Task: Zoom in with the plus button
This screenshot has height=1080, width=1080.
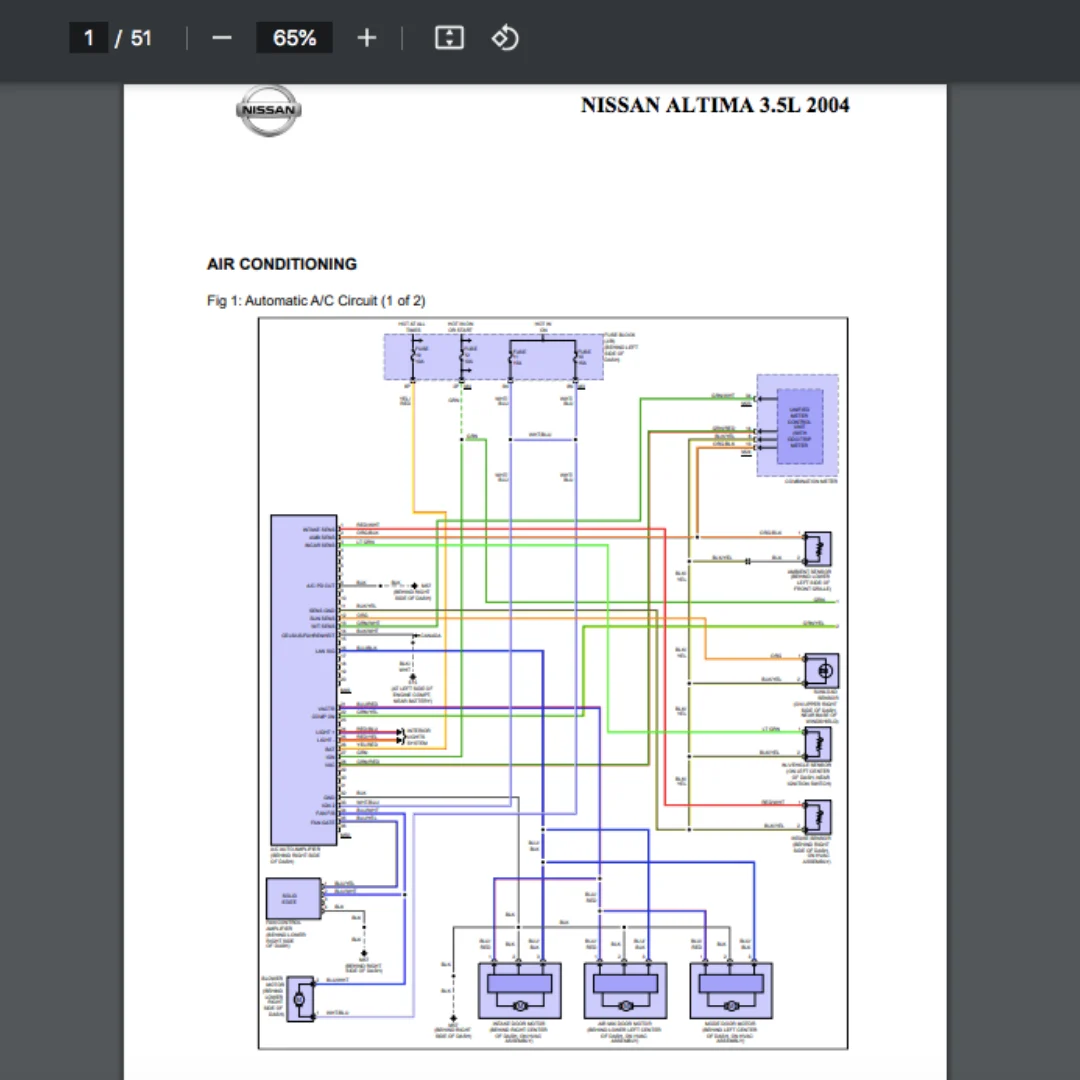Action: coord(367,38)
